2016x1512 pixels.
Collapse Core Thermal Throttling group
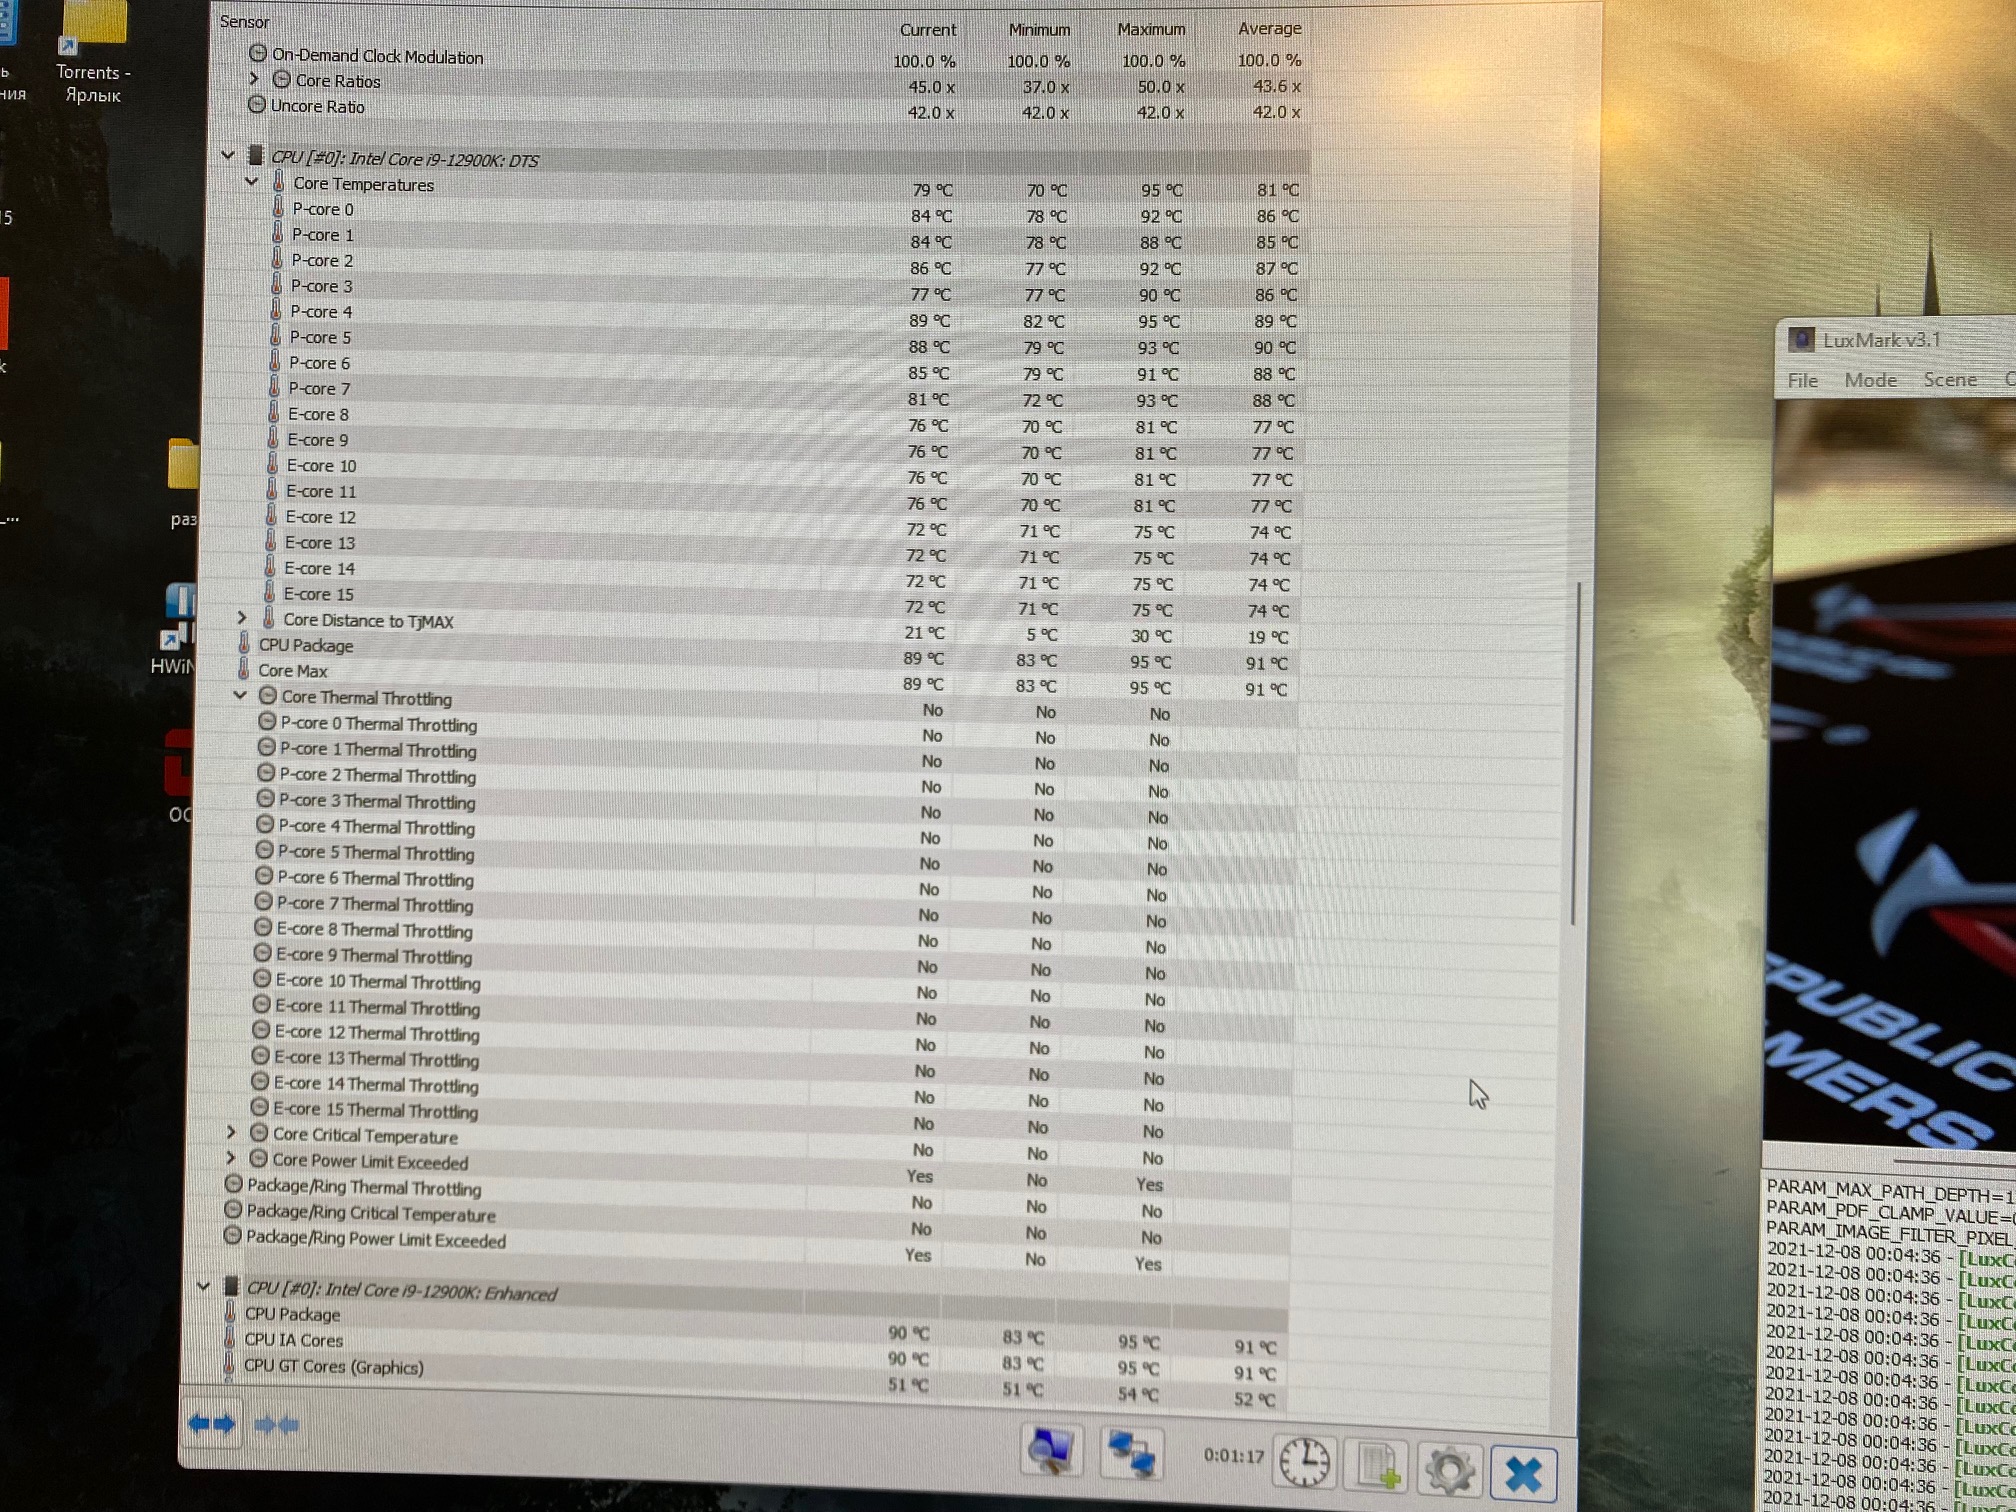240,695
